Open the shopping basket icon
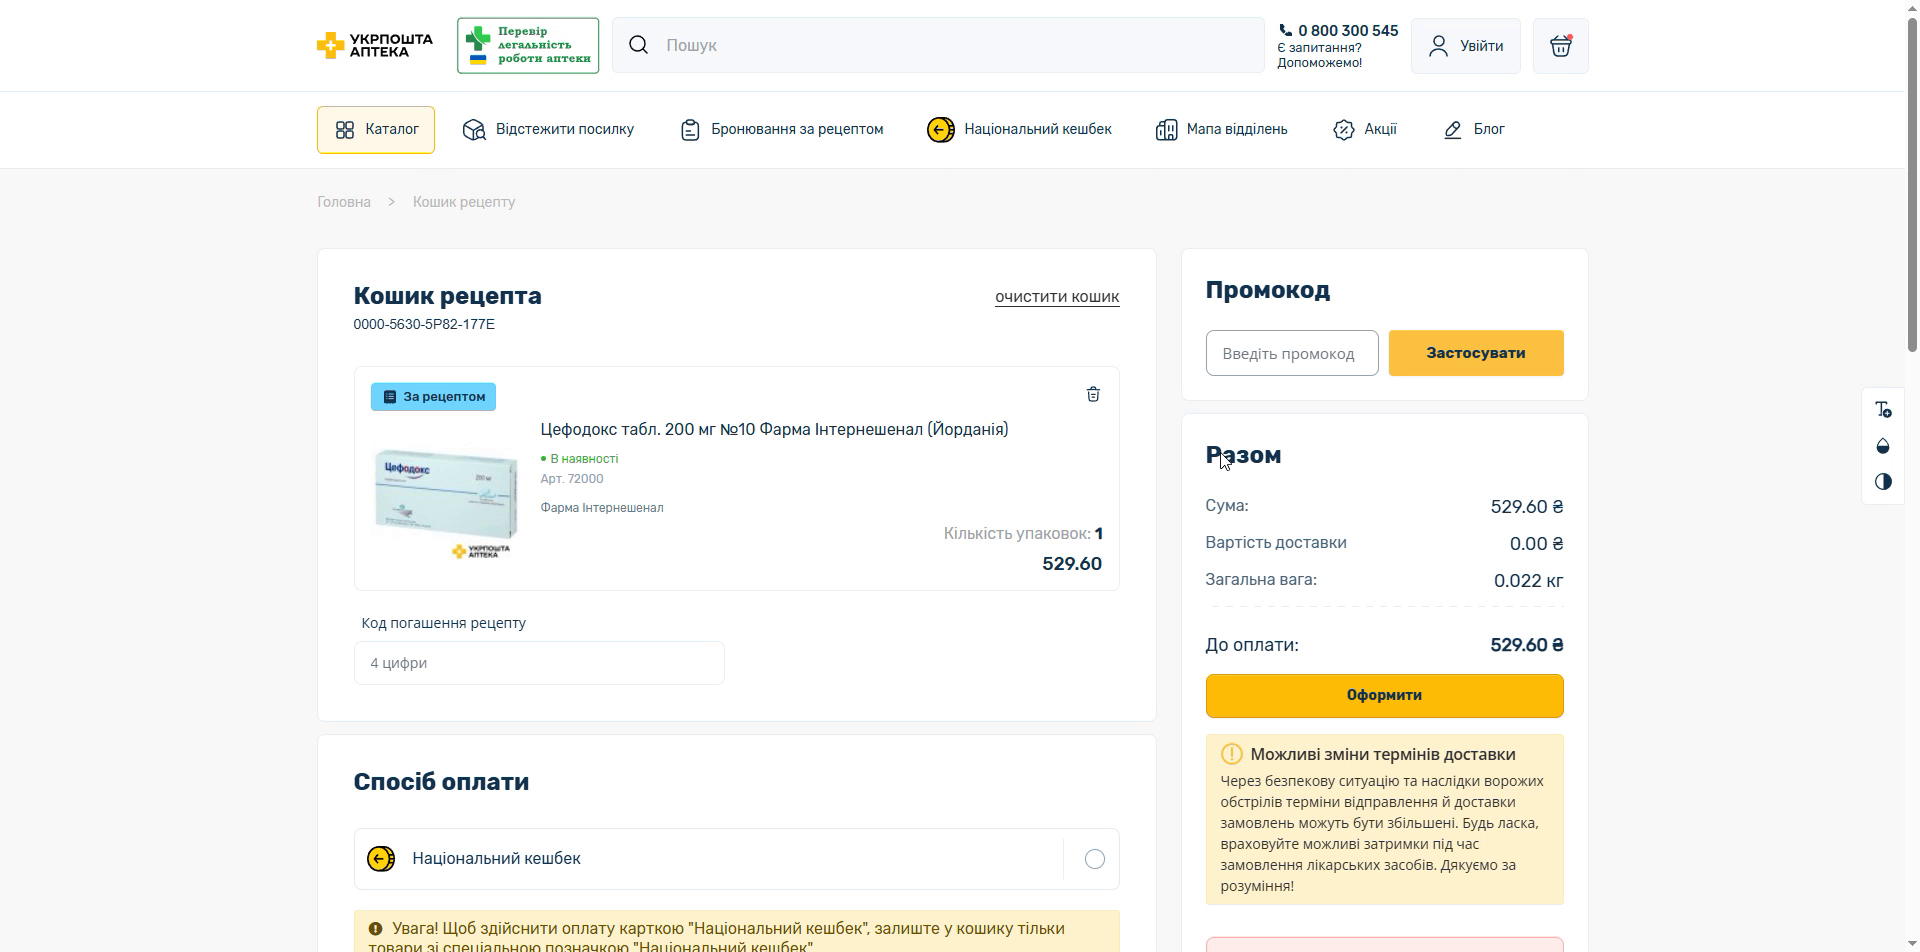 point(1560,46)
